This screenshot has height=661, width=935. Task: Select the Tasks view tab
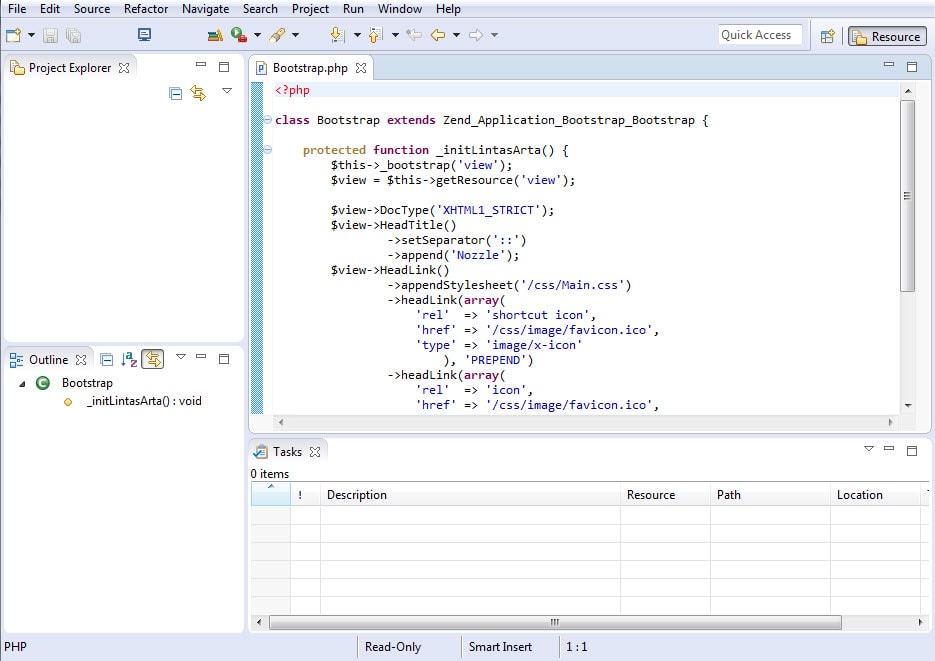click(287, 452)
